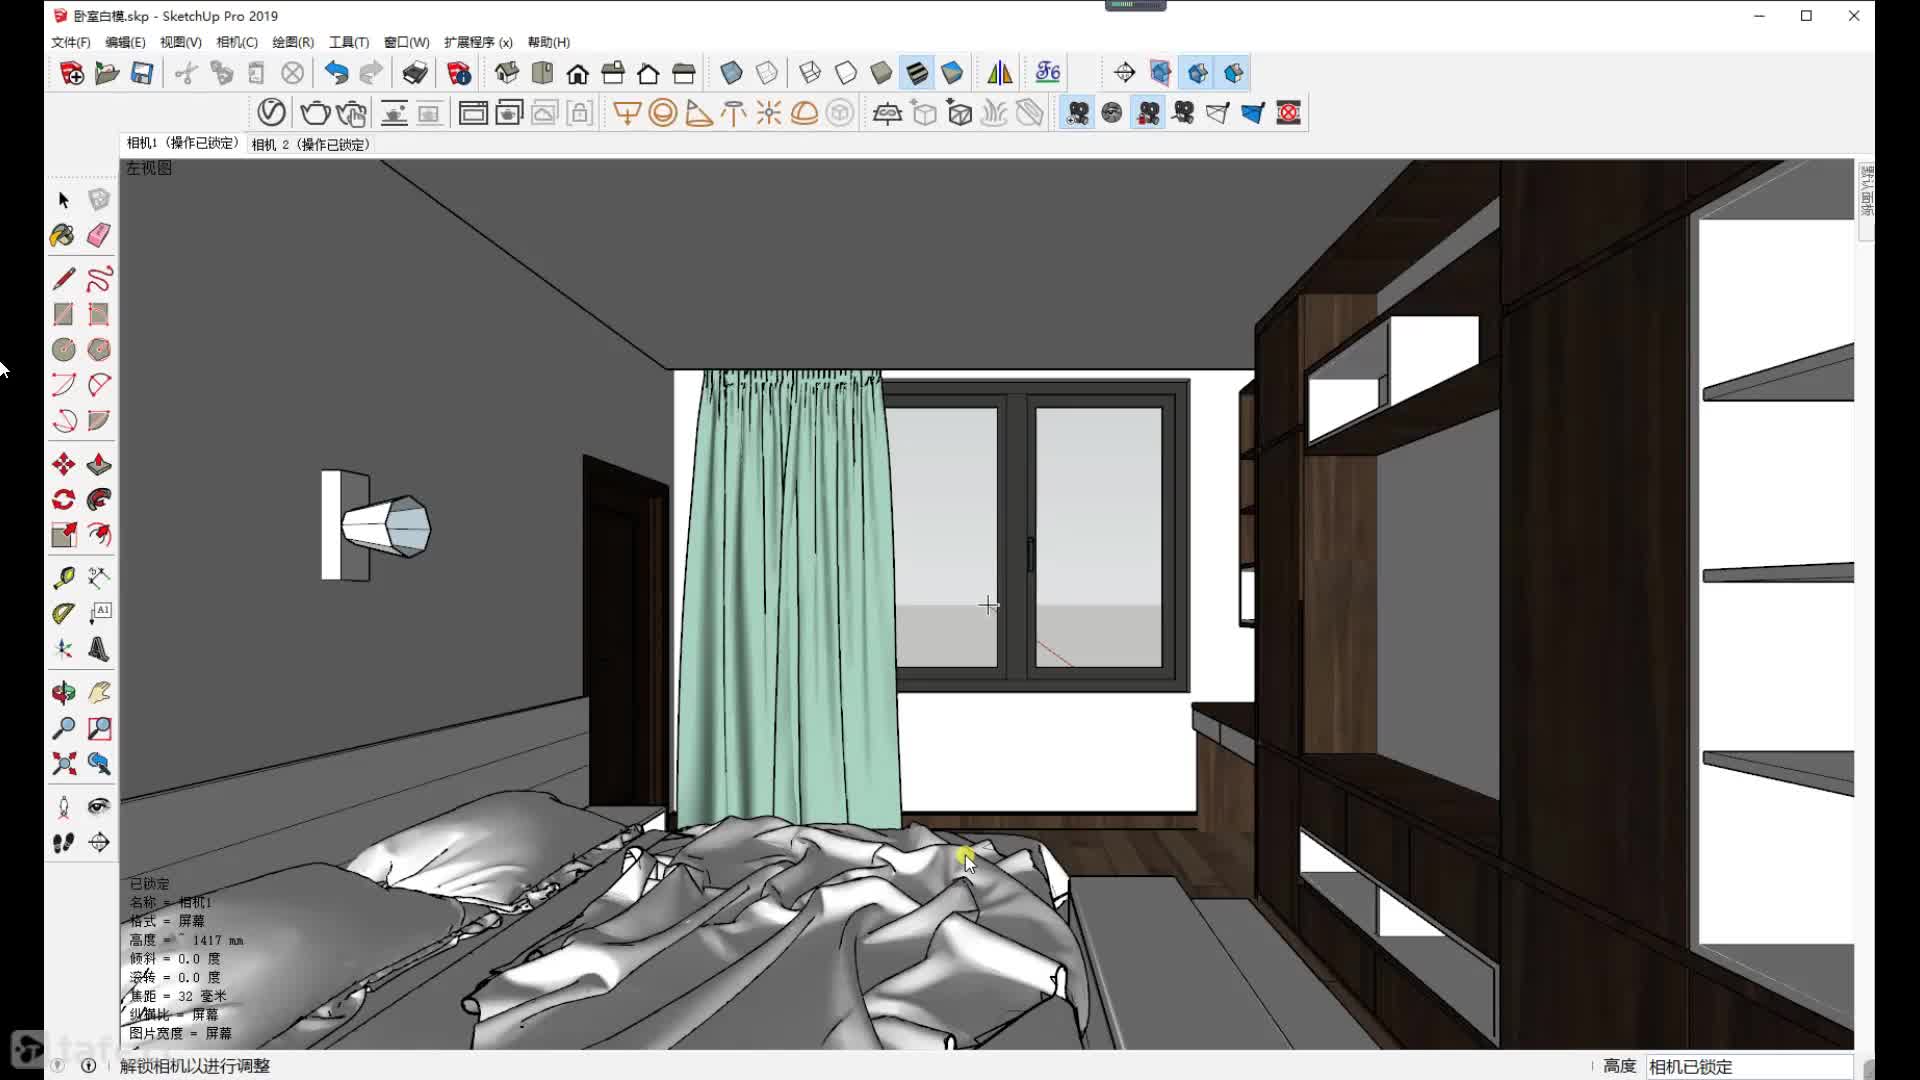This screenshot has height=1080, width=1920.
Task: Add a V-Ray spot light
Action: click(x=699, y=113)
